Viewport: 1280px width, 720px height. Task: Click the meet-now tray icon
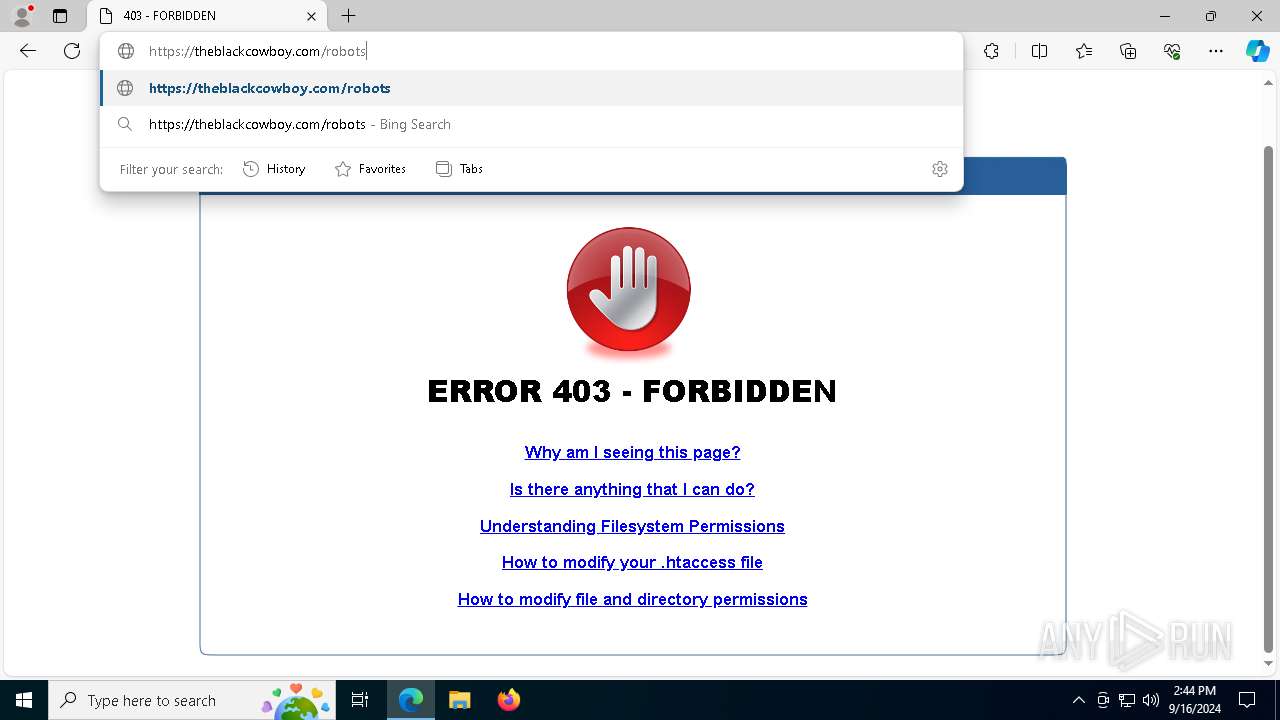click(1103, 700)
